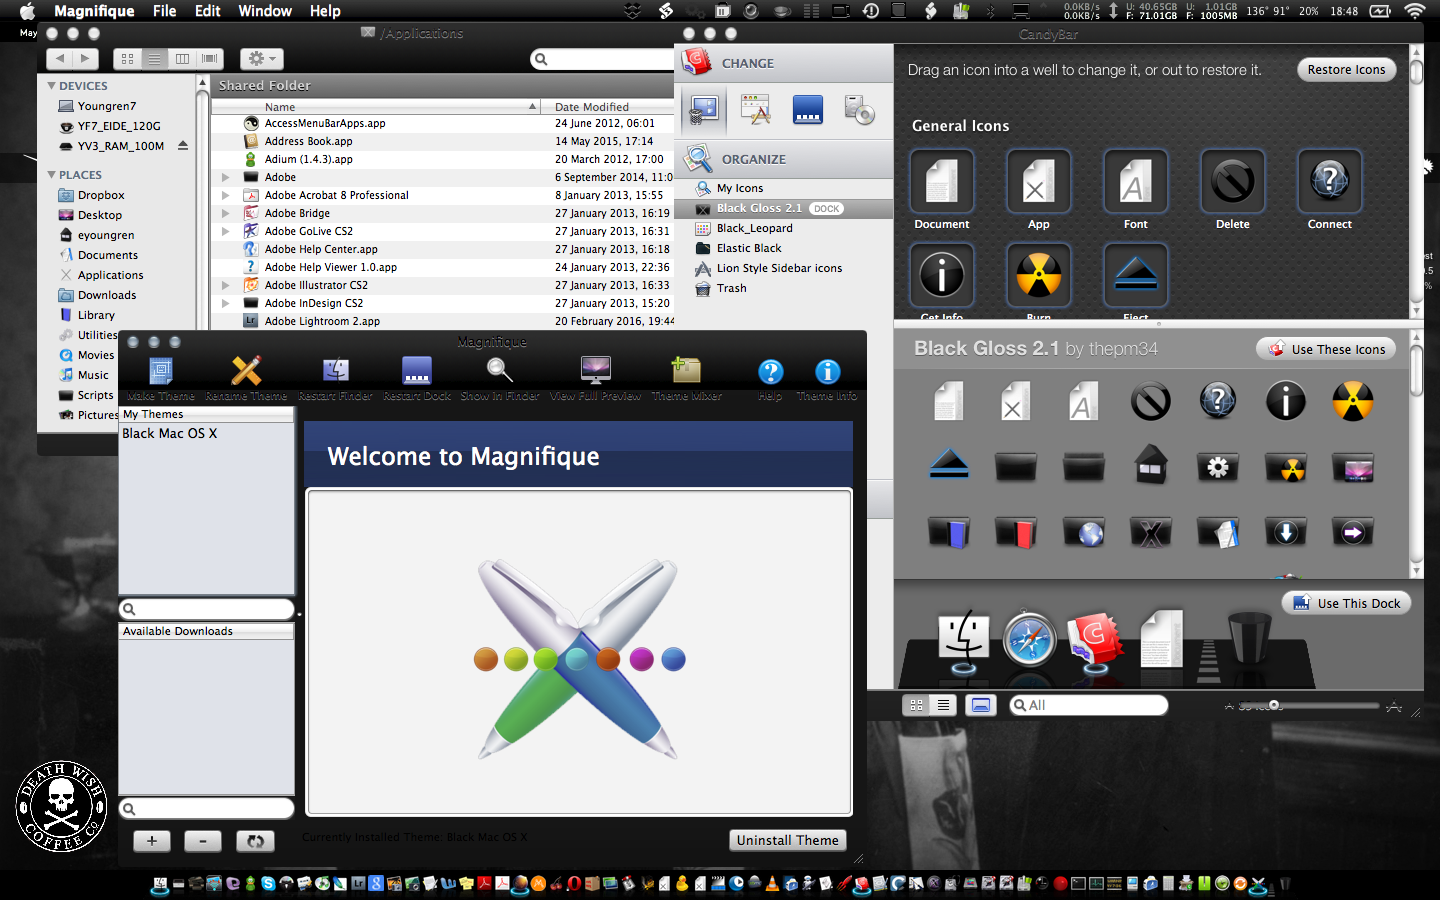Switch Finder to list view
The image size is (1440, 900).
pyautogui.click(x=154, y=59)
